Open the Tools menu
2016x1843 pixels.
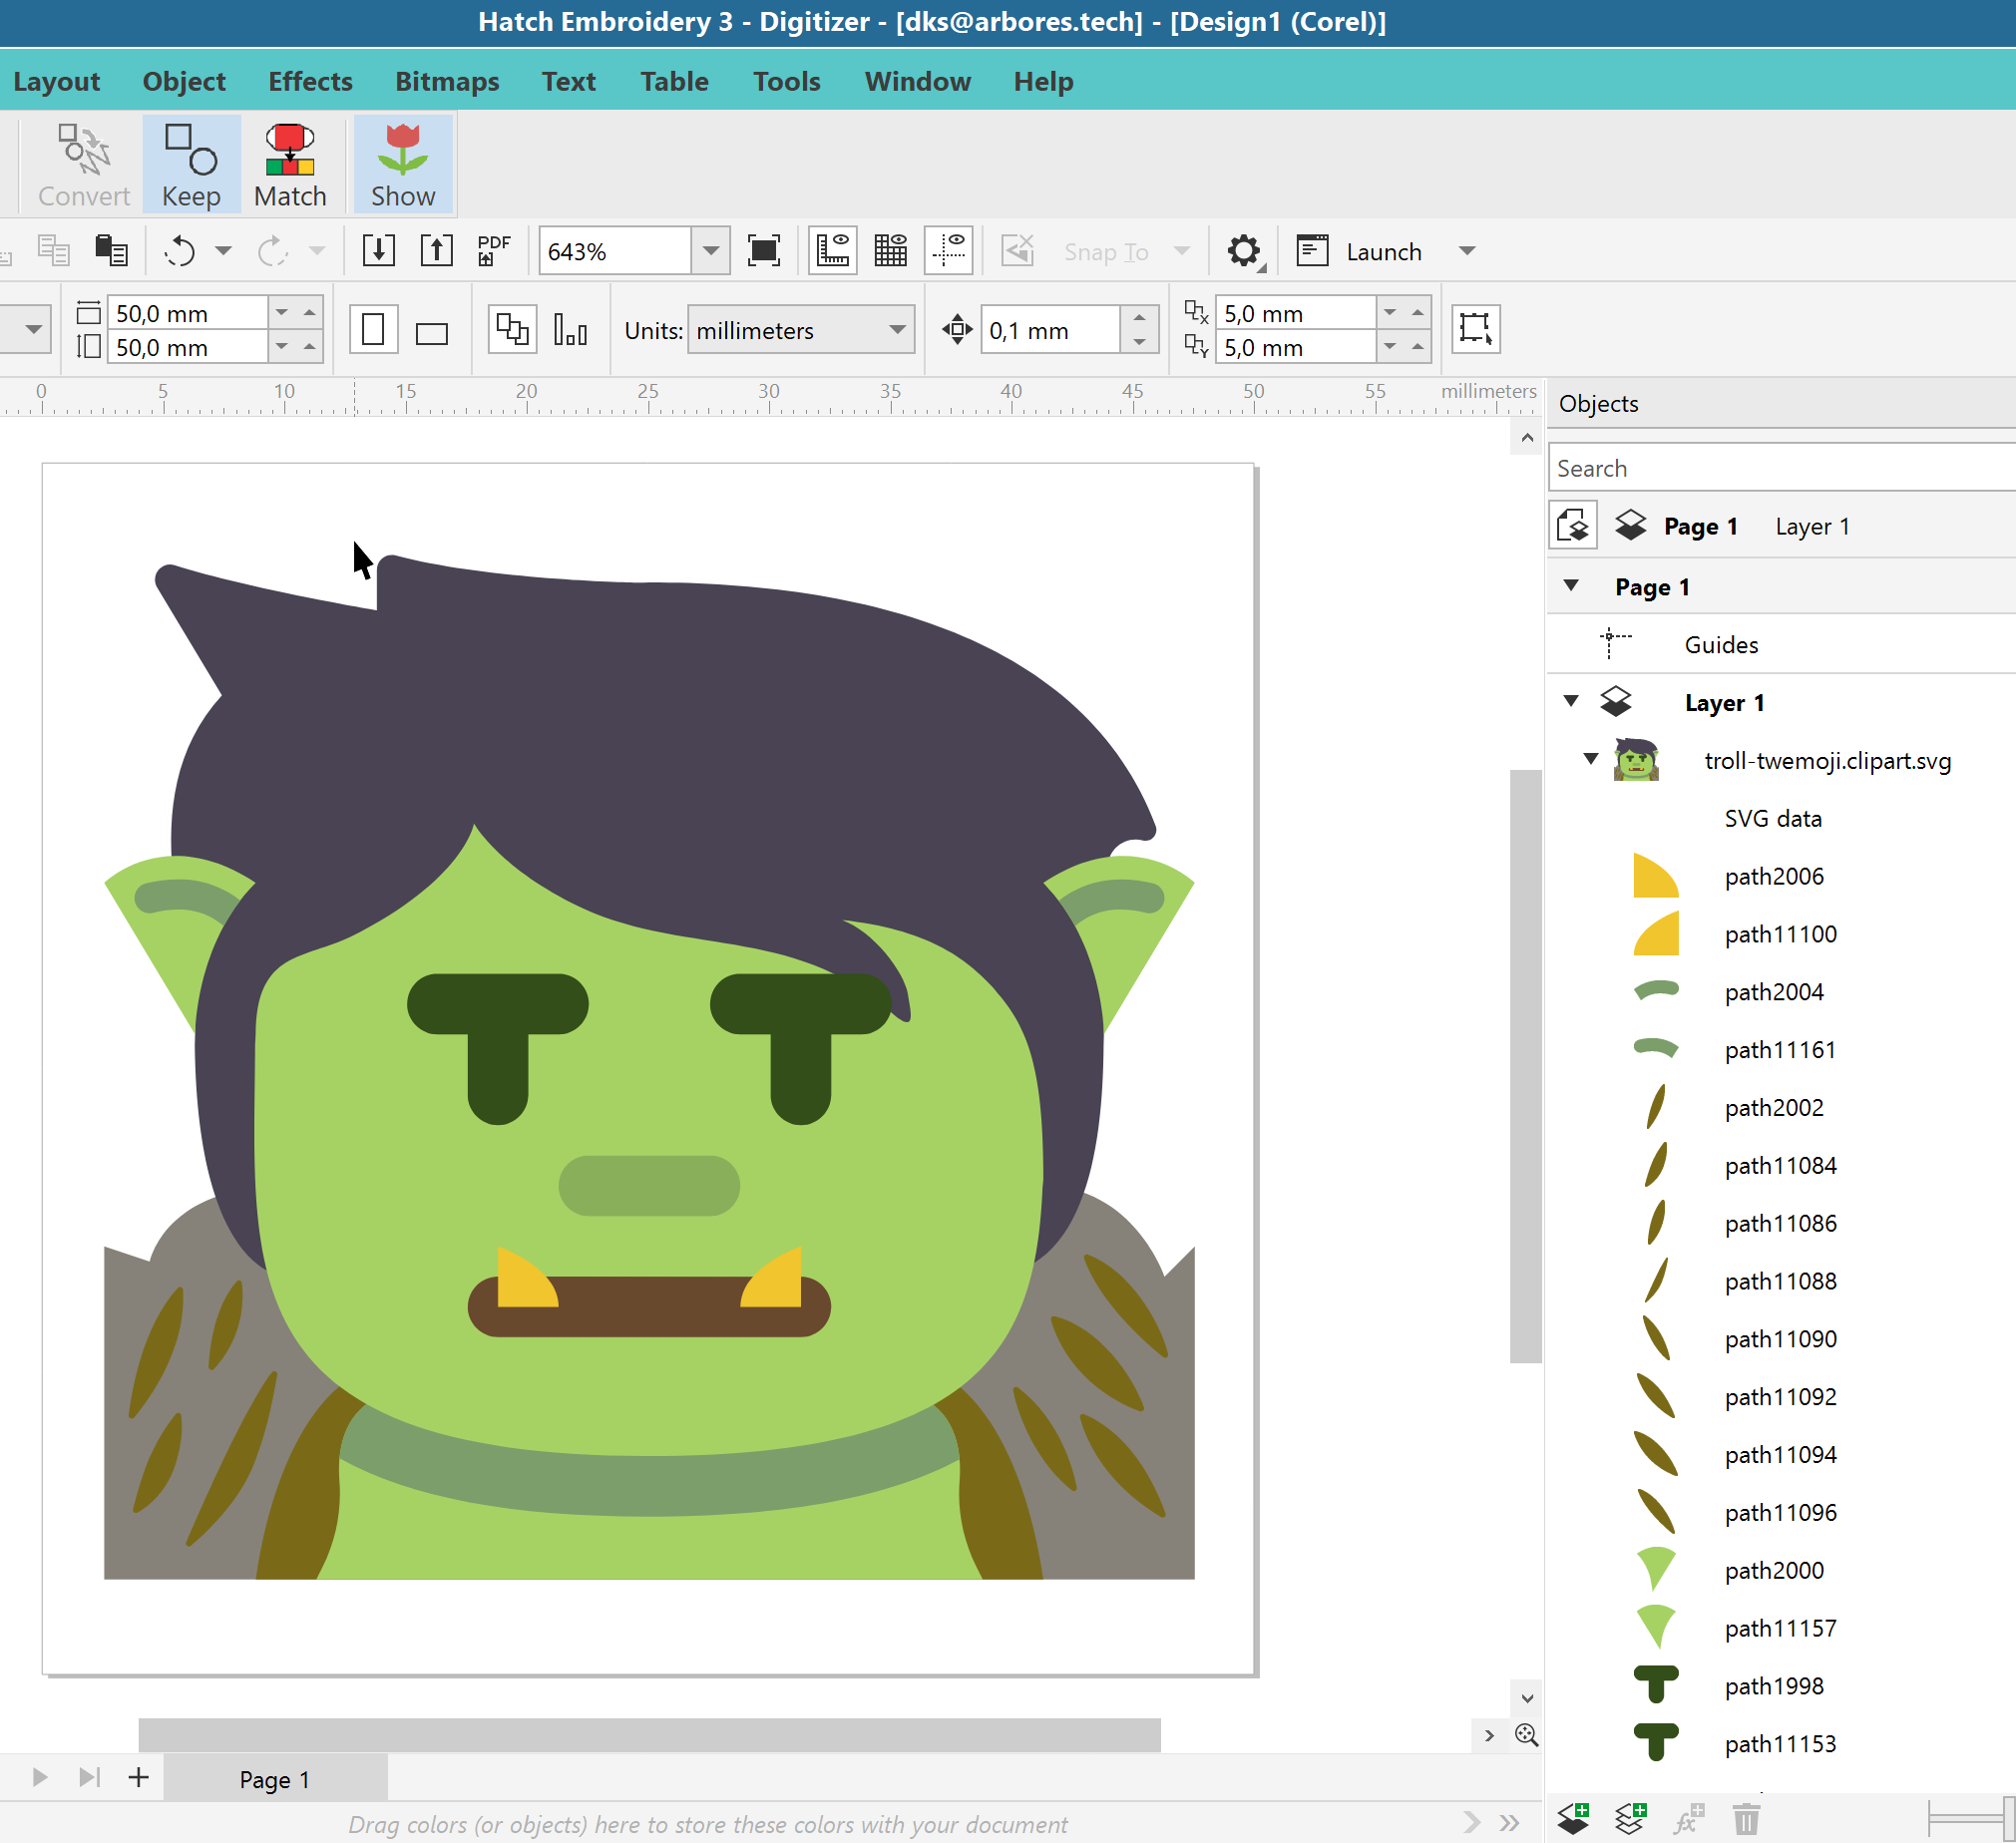coord(787,81)
